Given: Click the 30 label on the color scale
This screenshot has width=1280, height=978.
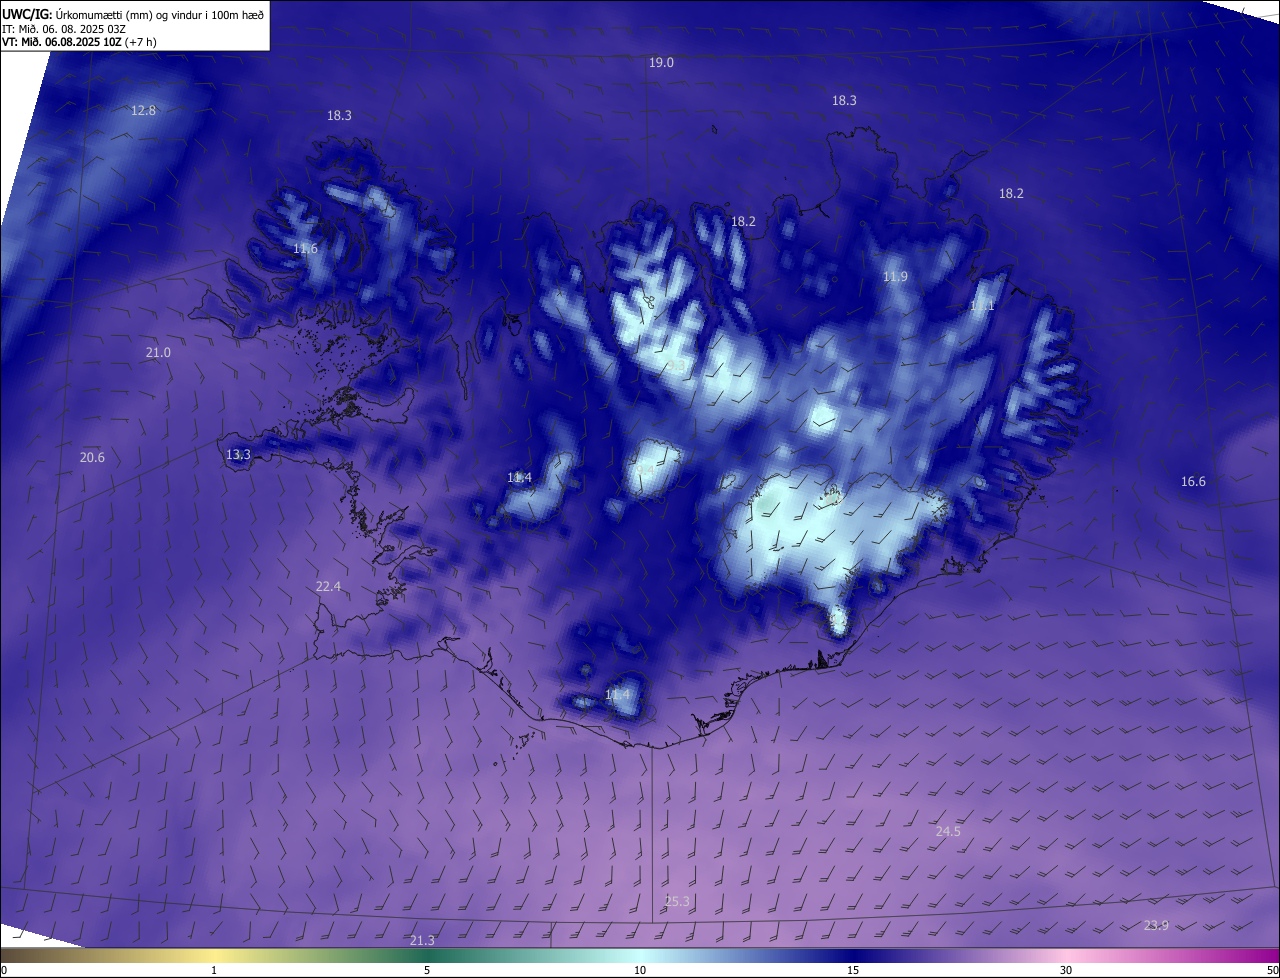Looking at the screenshot, I should tap(1066, 970).
